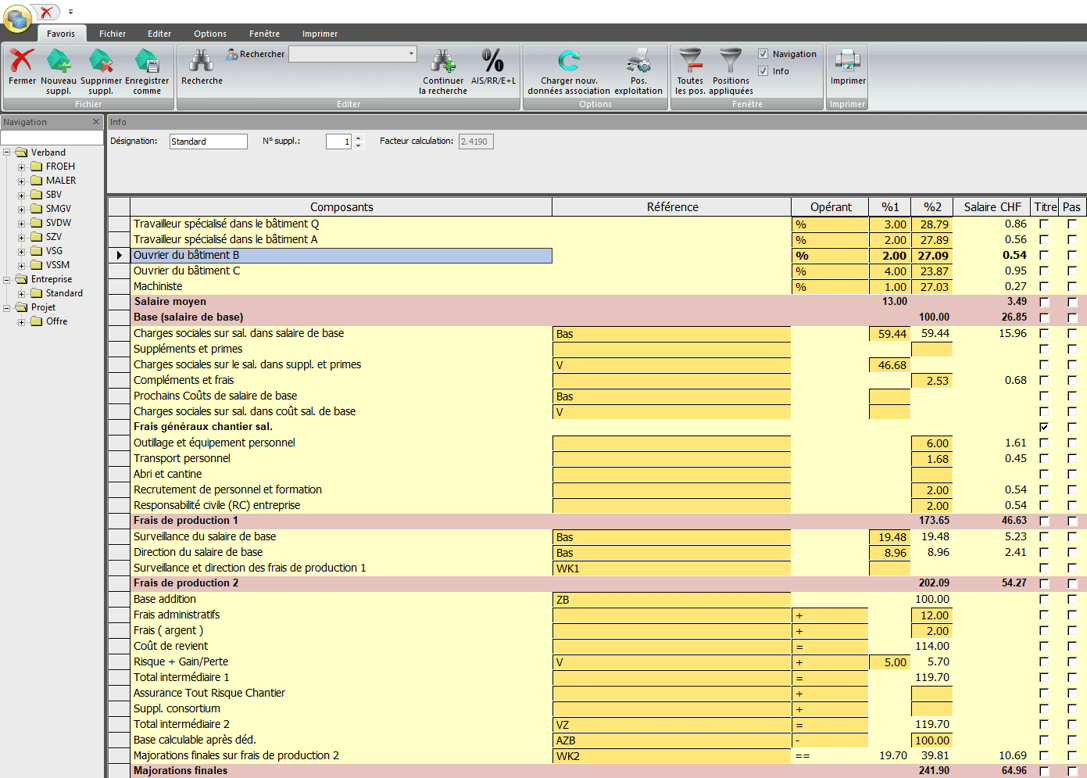Open quick access toolbar customize arrow
The height and width of the screenshot is (778, 1087).
(70, 12)
